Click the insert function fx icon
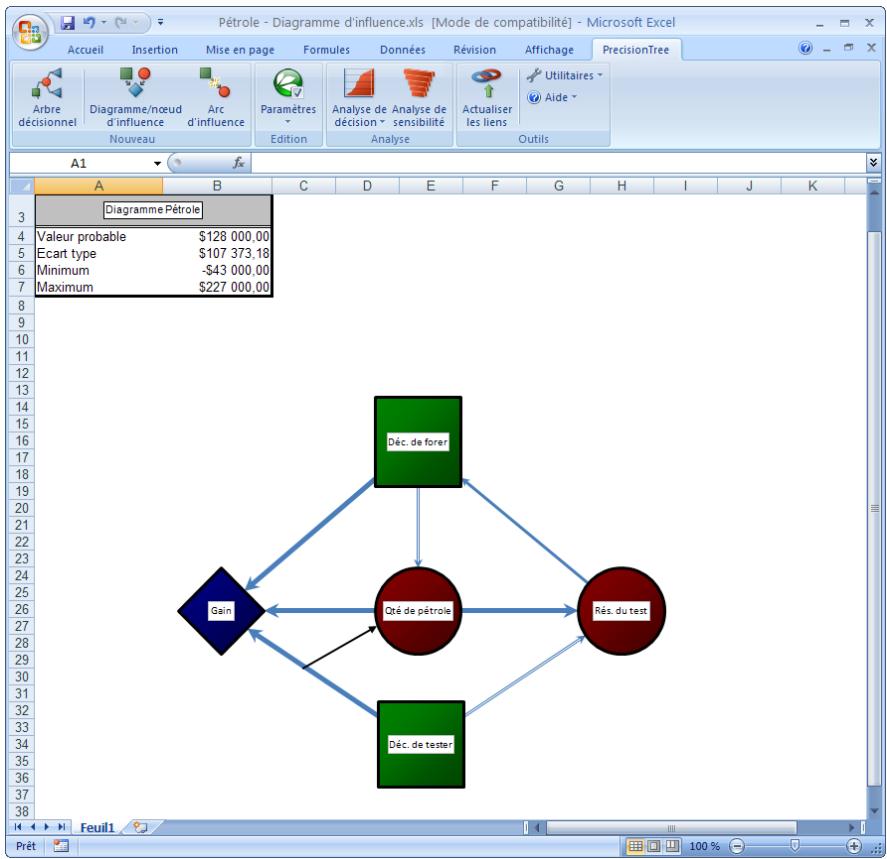The width and height of the screenshot is (887, 859). (x=239, y=162)
